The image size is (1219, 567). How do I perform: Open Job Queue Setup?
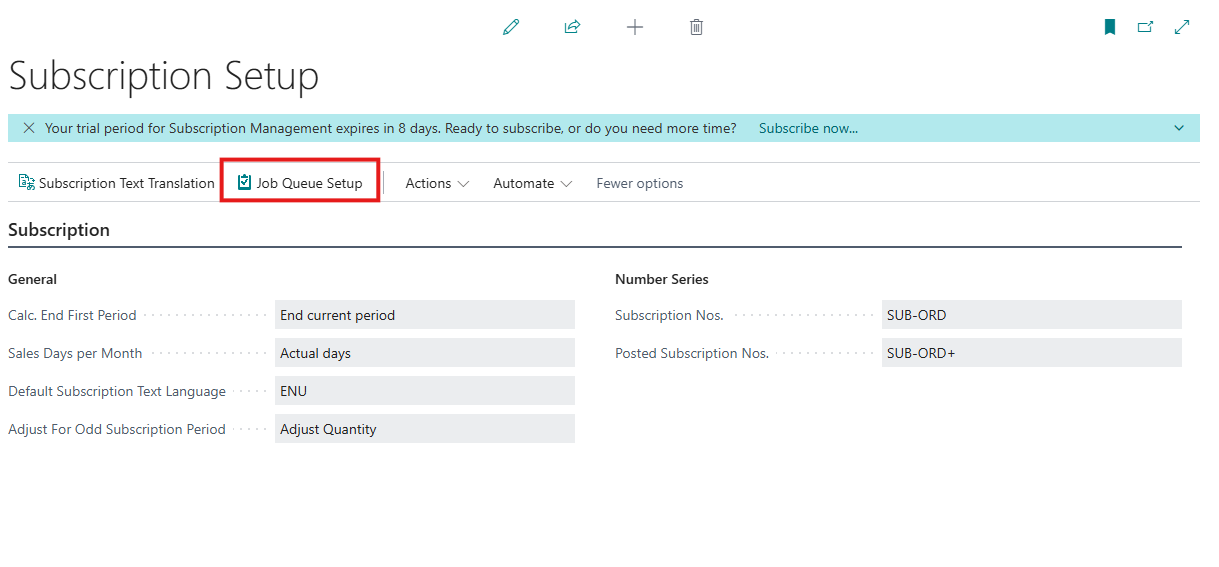[300, 183]
